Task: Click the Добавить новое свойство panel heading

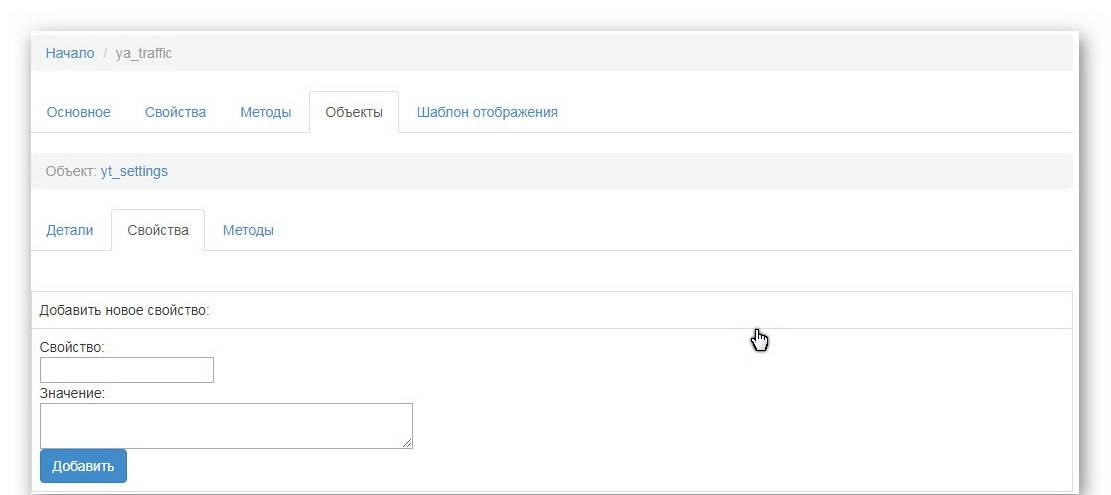Action: [124, 310]
